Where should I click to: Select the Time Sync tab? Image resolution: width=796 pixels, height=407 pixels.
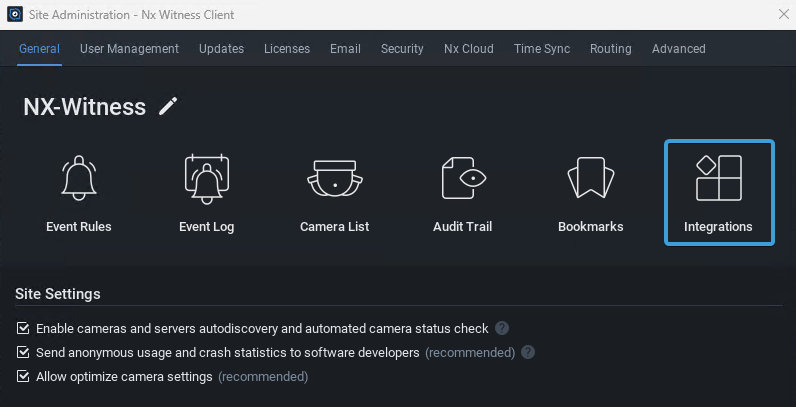(x=541, y=49)
